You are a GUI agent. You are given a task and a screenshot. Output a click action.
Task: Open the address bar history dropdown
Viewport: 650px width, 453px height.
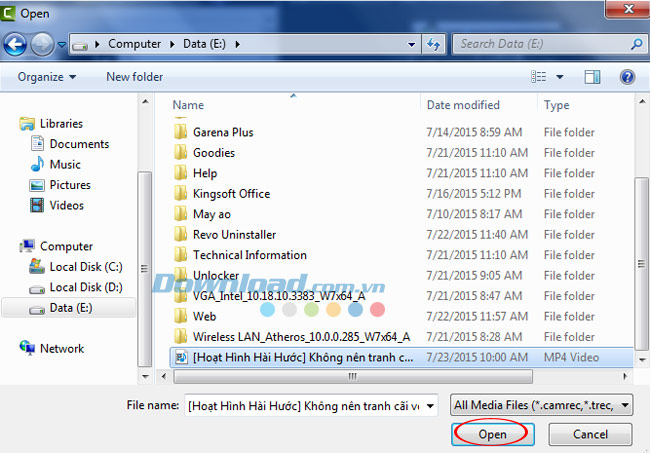coord(411,44)
